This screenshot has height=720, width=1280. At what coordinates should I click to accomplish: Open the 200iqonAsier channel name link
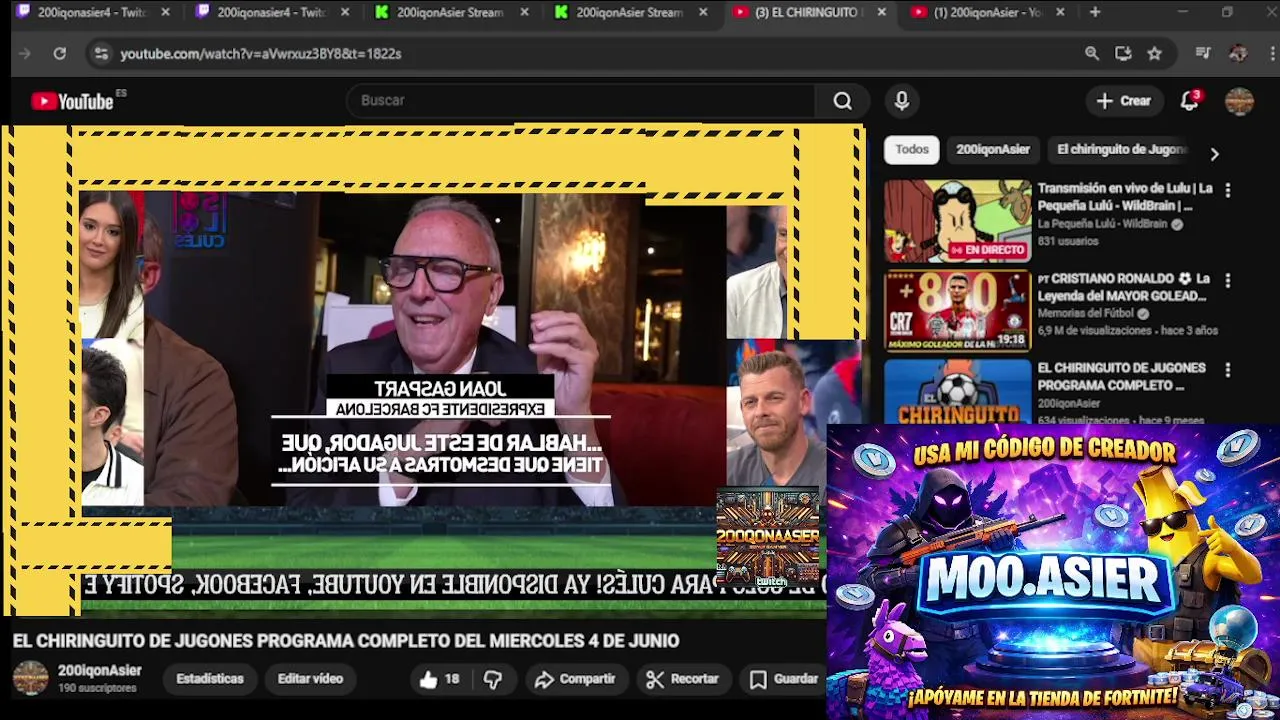(x=99, y=671)
